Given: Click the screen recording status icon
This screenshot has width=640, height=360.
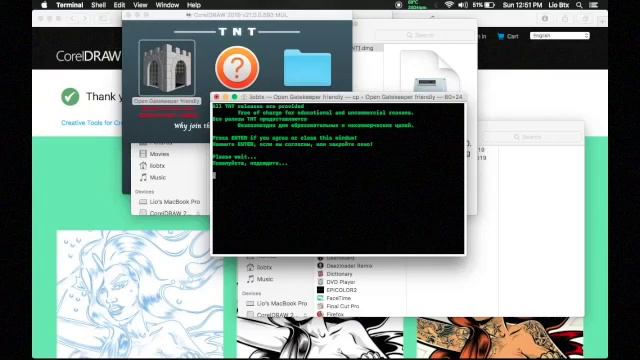Looking at the screenshot, I should point(399,5).
